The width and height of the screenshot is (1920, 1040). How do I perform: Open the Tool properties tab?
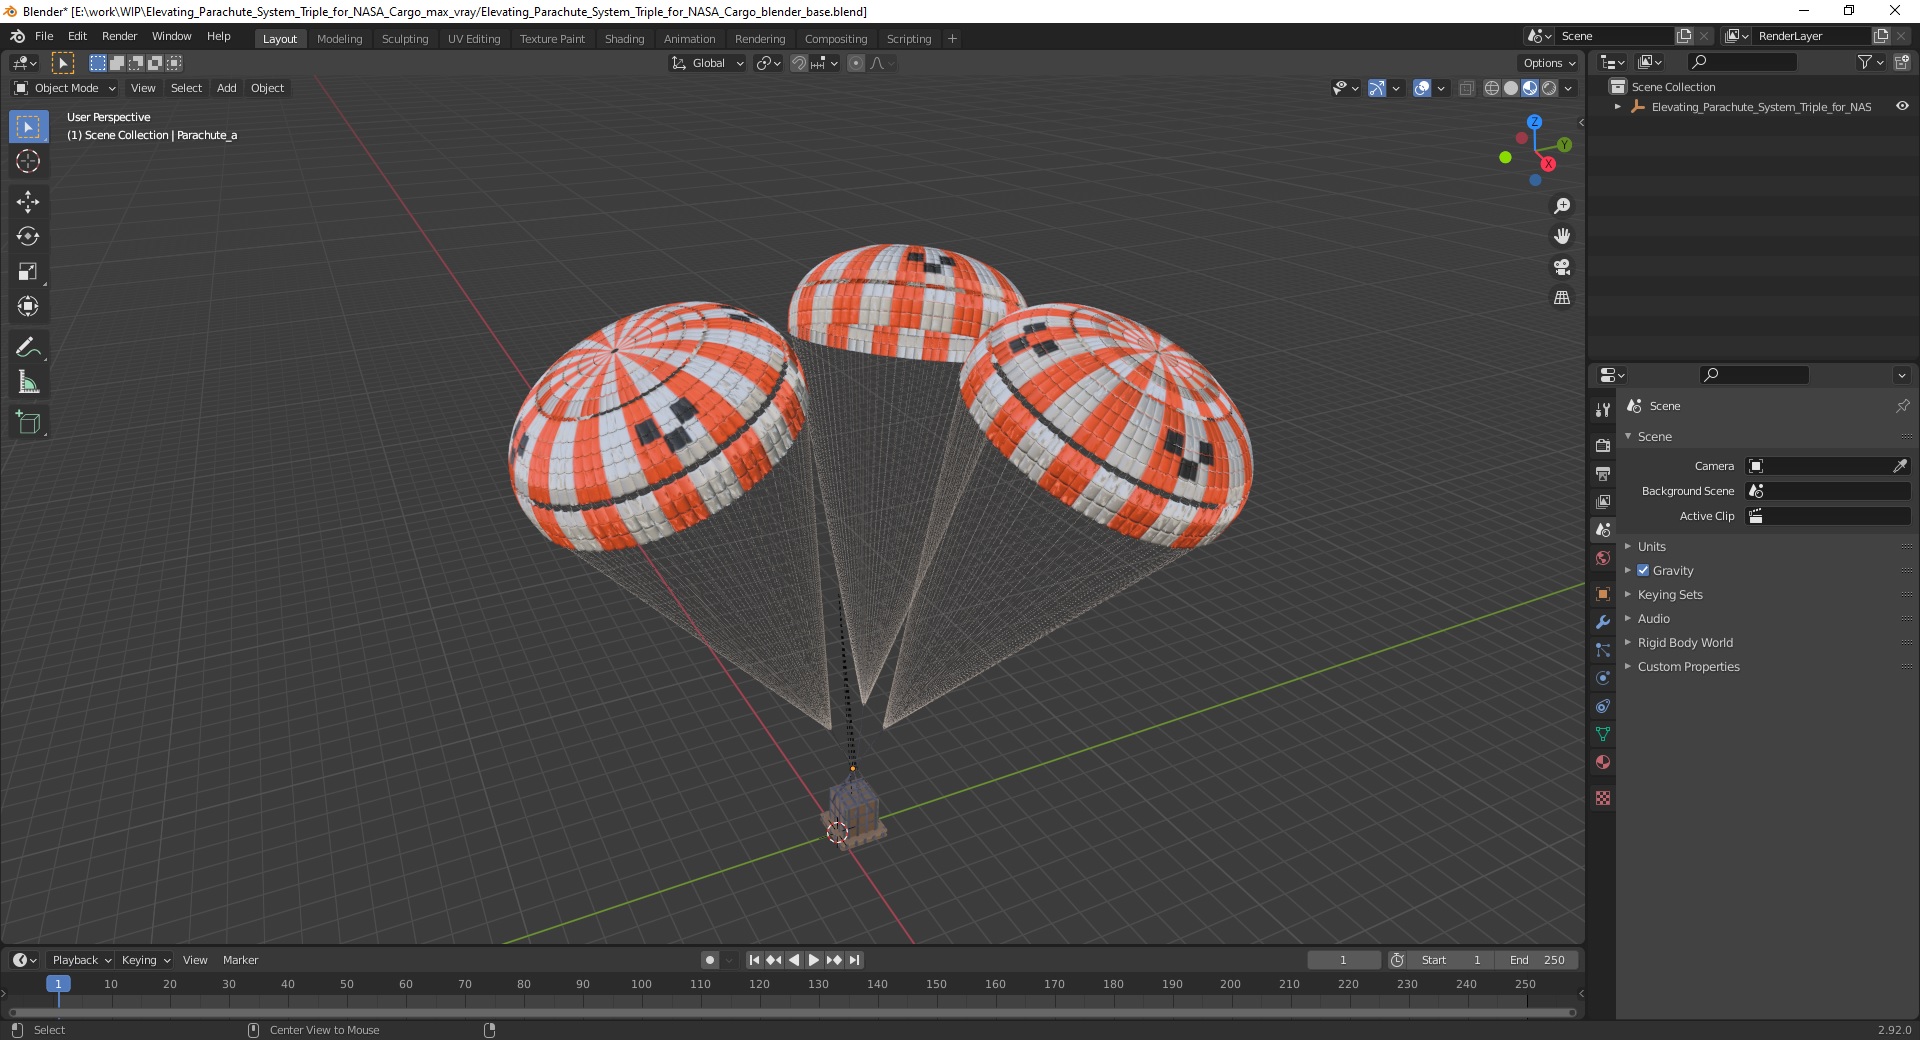click(1603, 409)
